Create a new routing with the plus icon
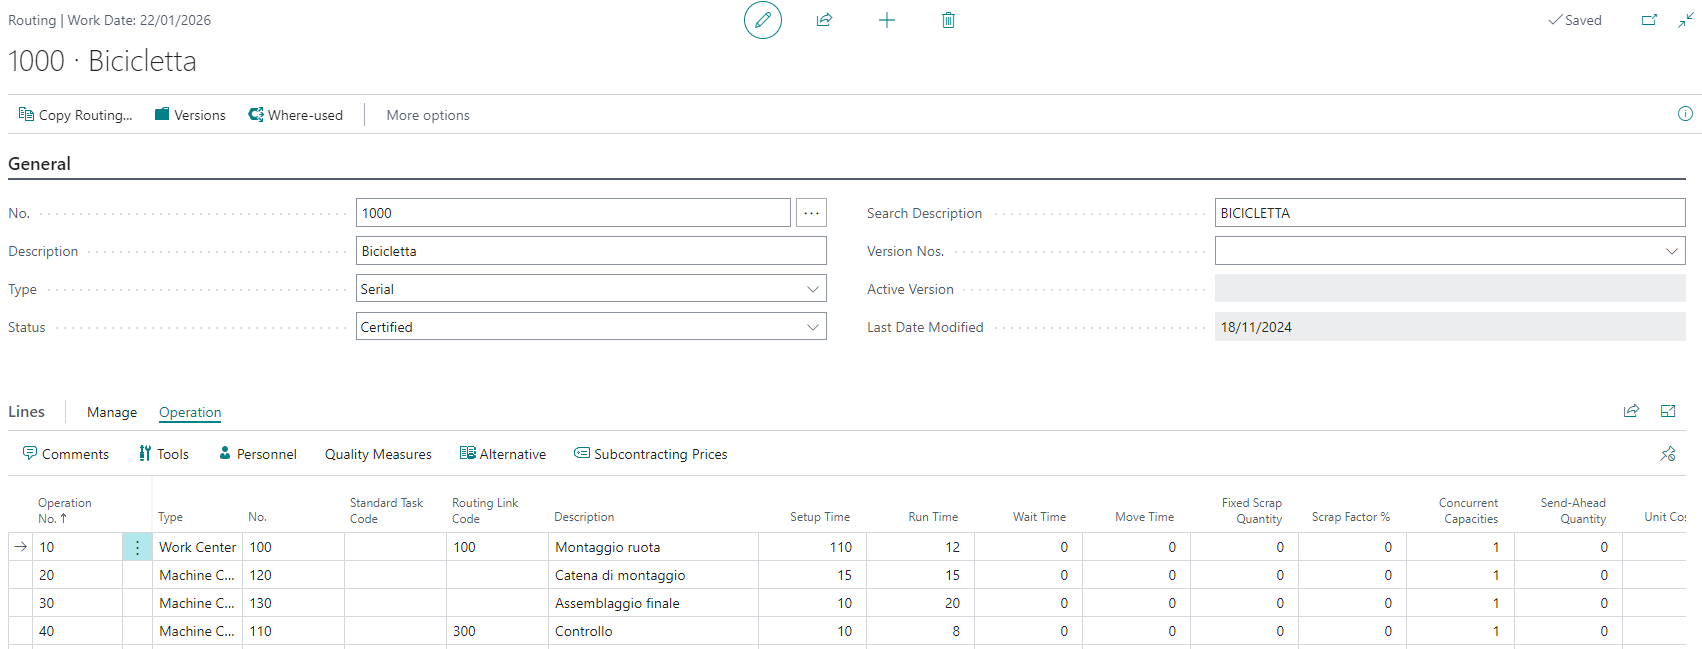Screen dimensions: 1702x649 click(886, 20)
